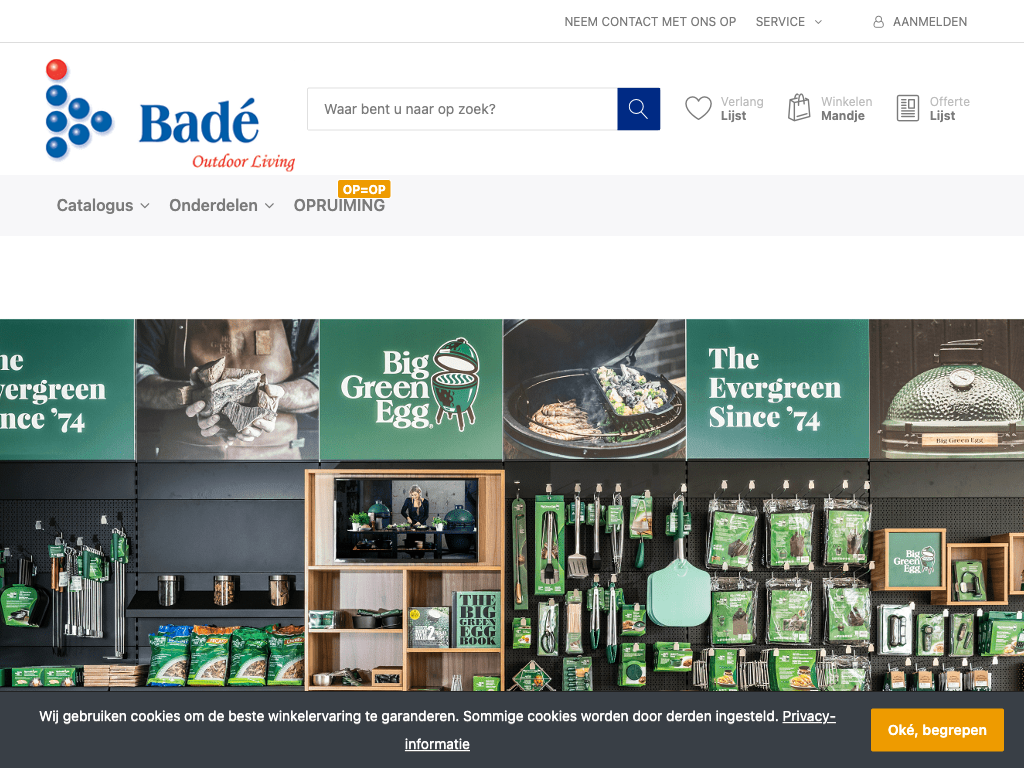The height and width of the screenshot is (768, 1024).
Task: Open the Offerte Lijst document icon
Action: coord(908,108)
